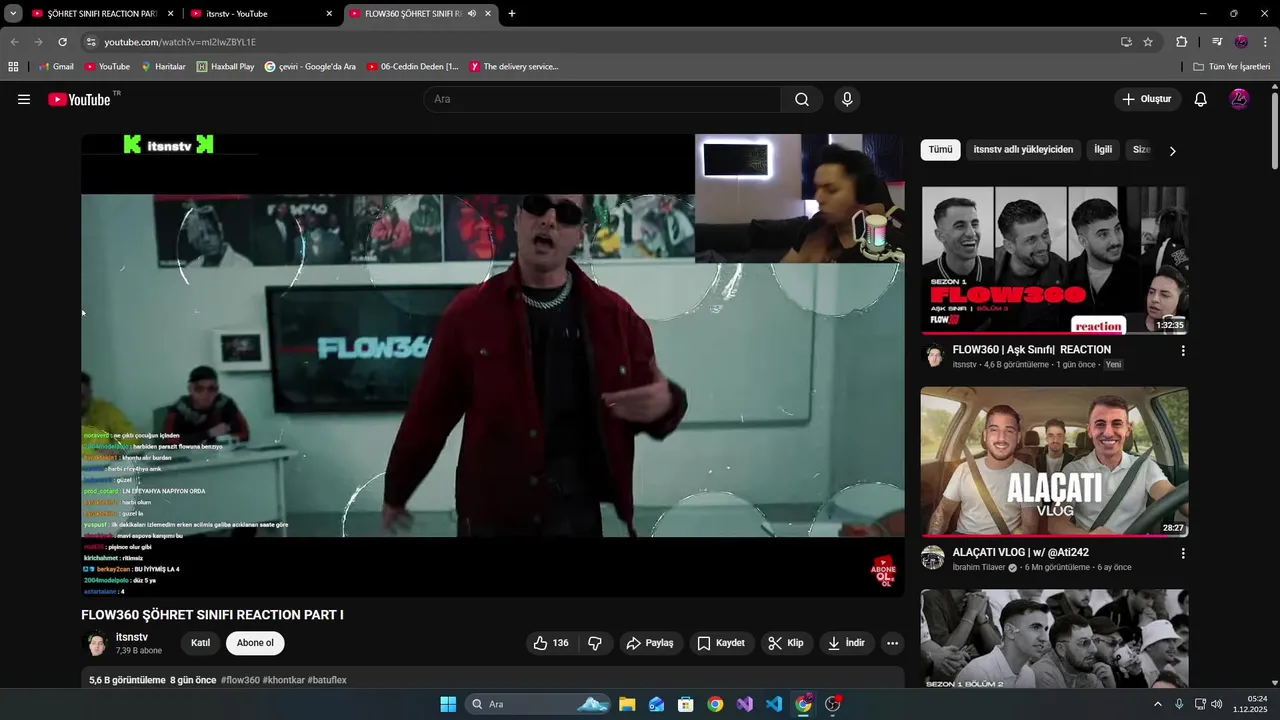This screenshot has height=720, width=1280.
Task: Open the taskbar volume control
Action: tap(1217, 704)
